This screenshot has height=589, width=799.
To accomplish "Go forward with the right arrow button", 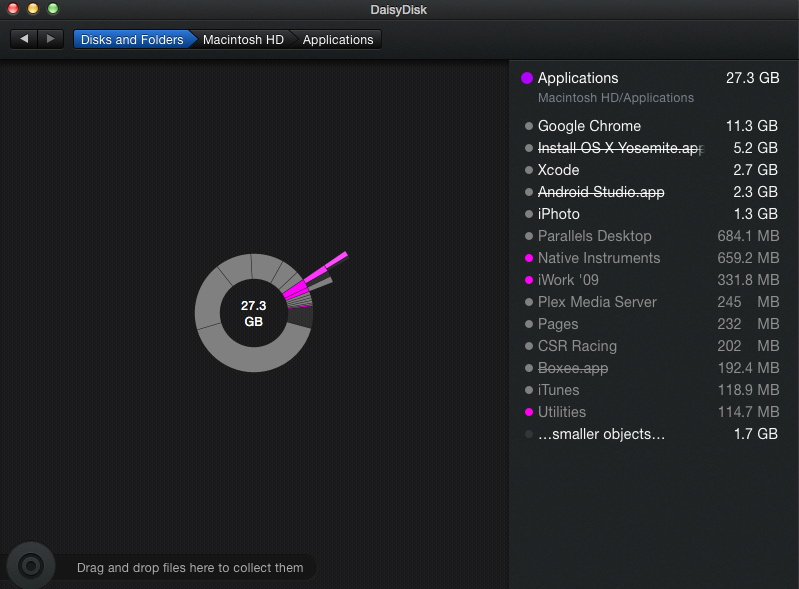I will click(x=50, y=39).
